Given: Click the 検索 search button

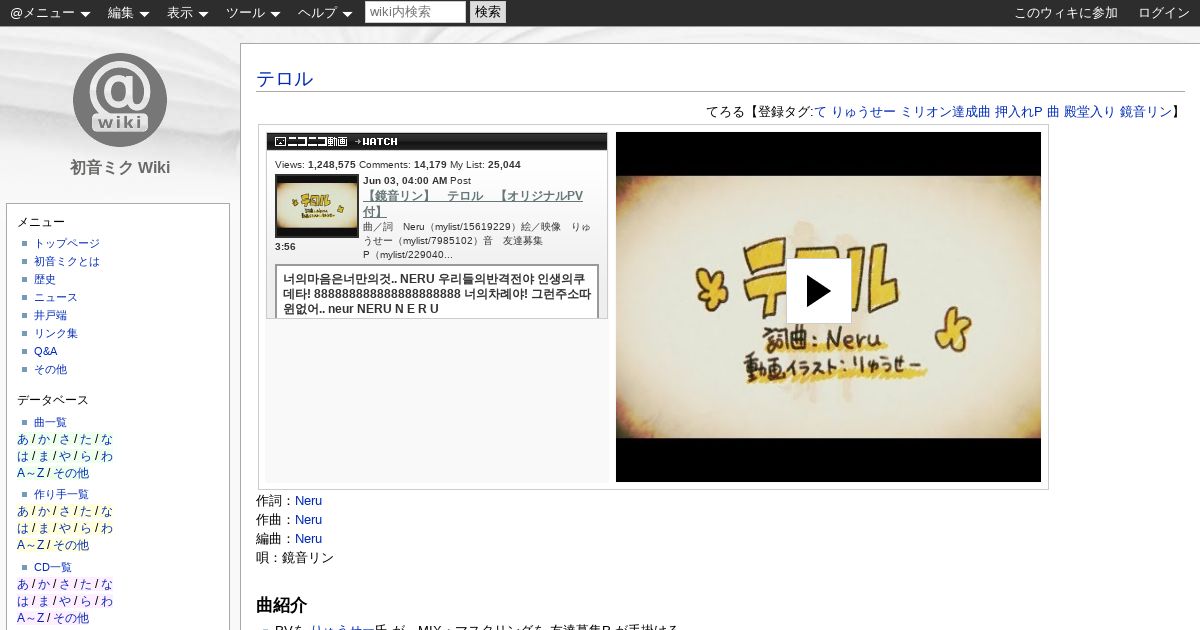Looking at the screenshot, I should [488, 12].
